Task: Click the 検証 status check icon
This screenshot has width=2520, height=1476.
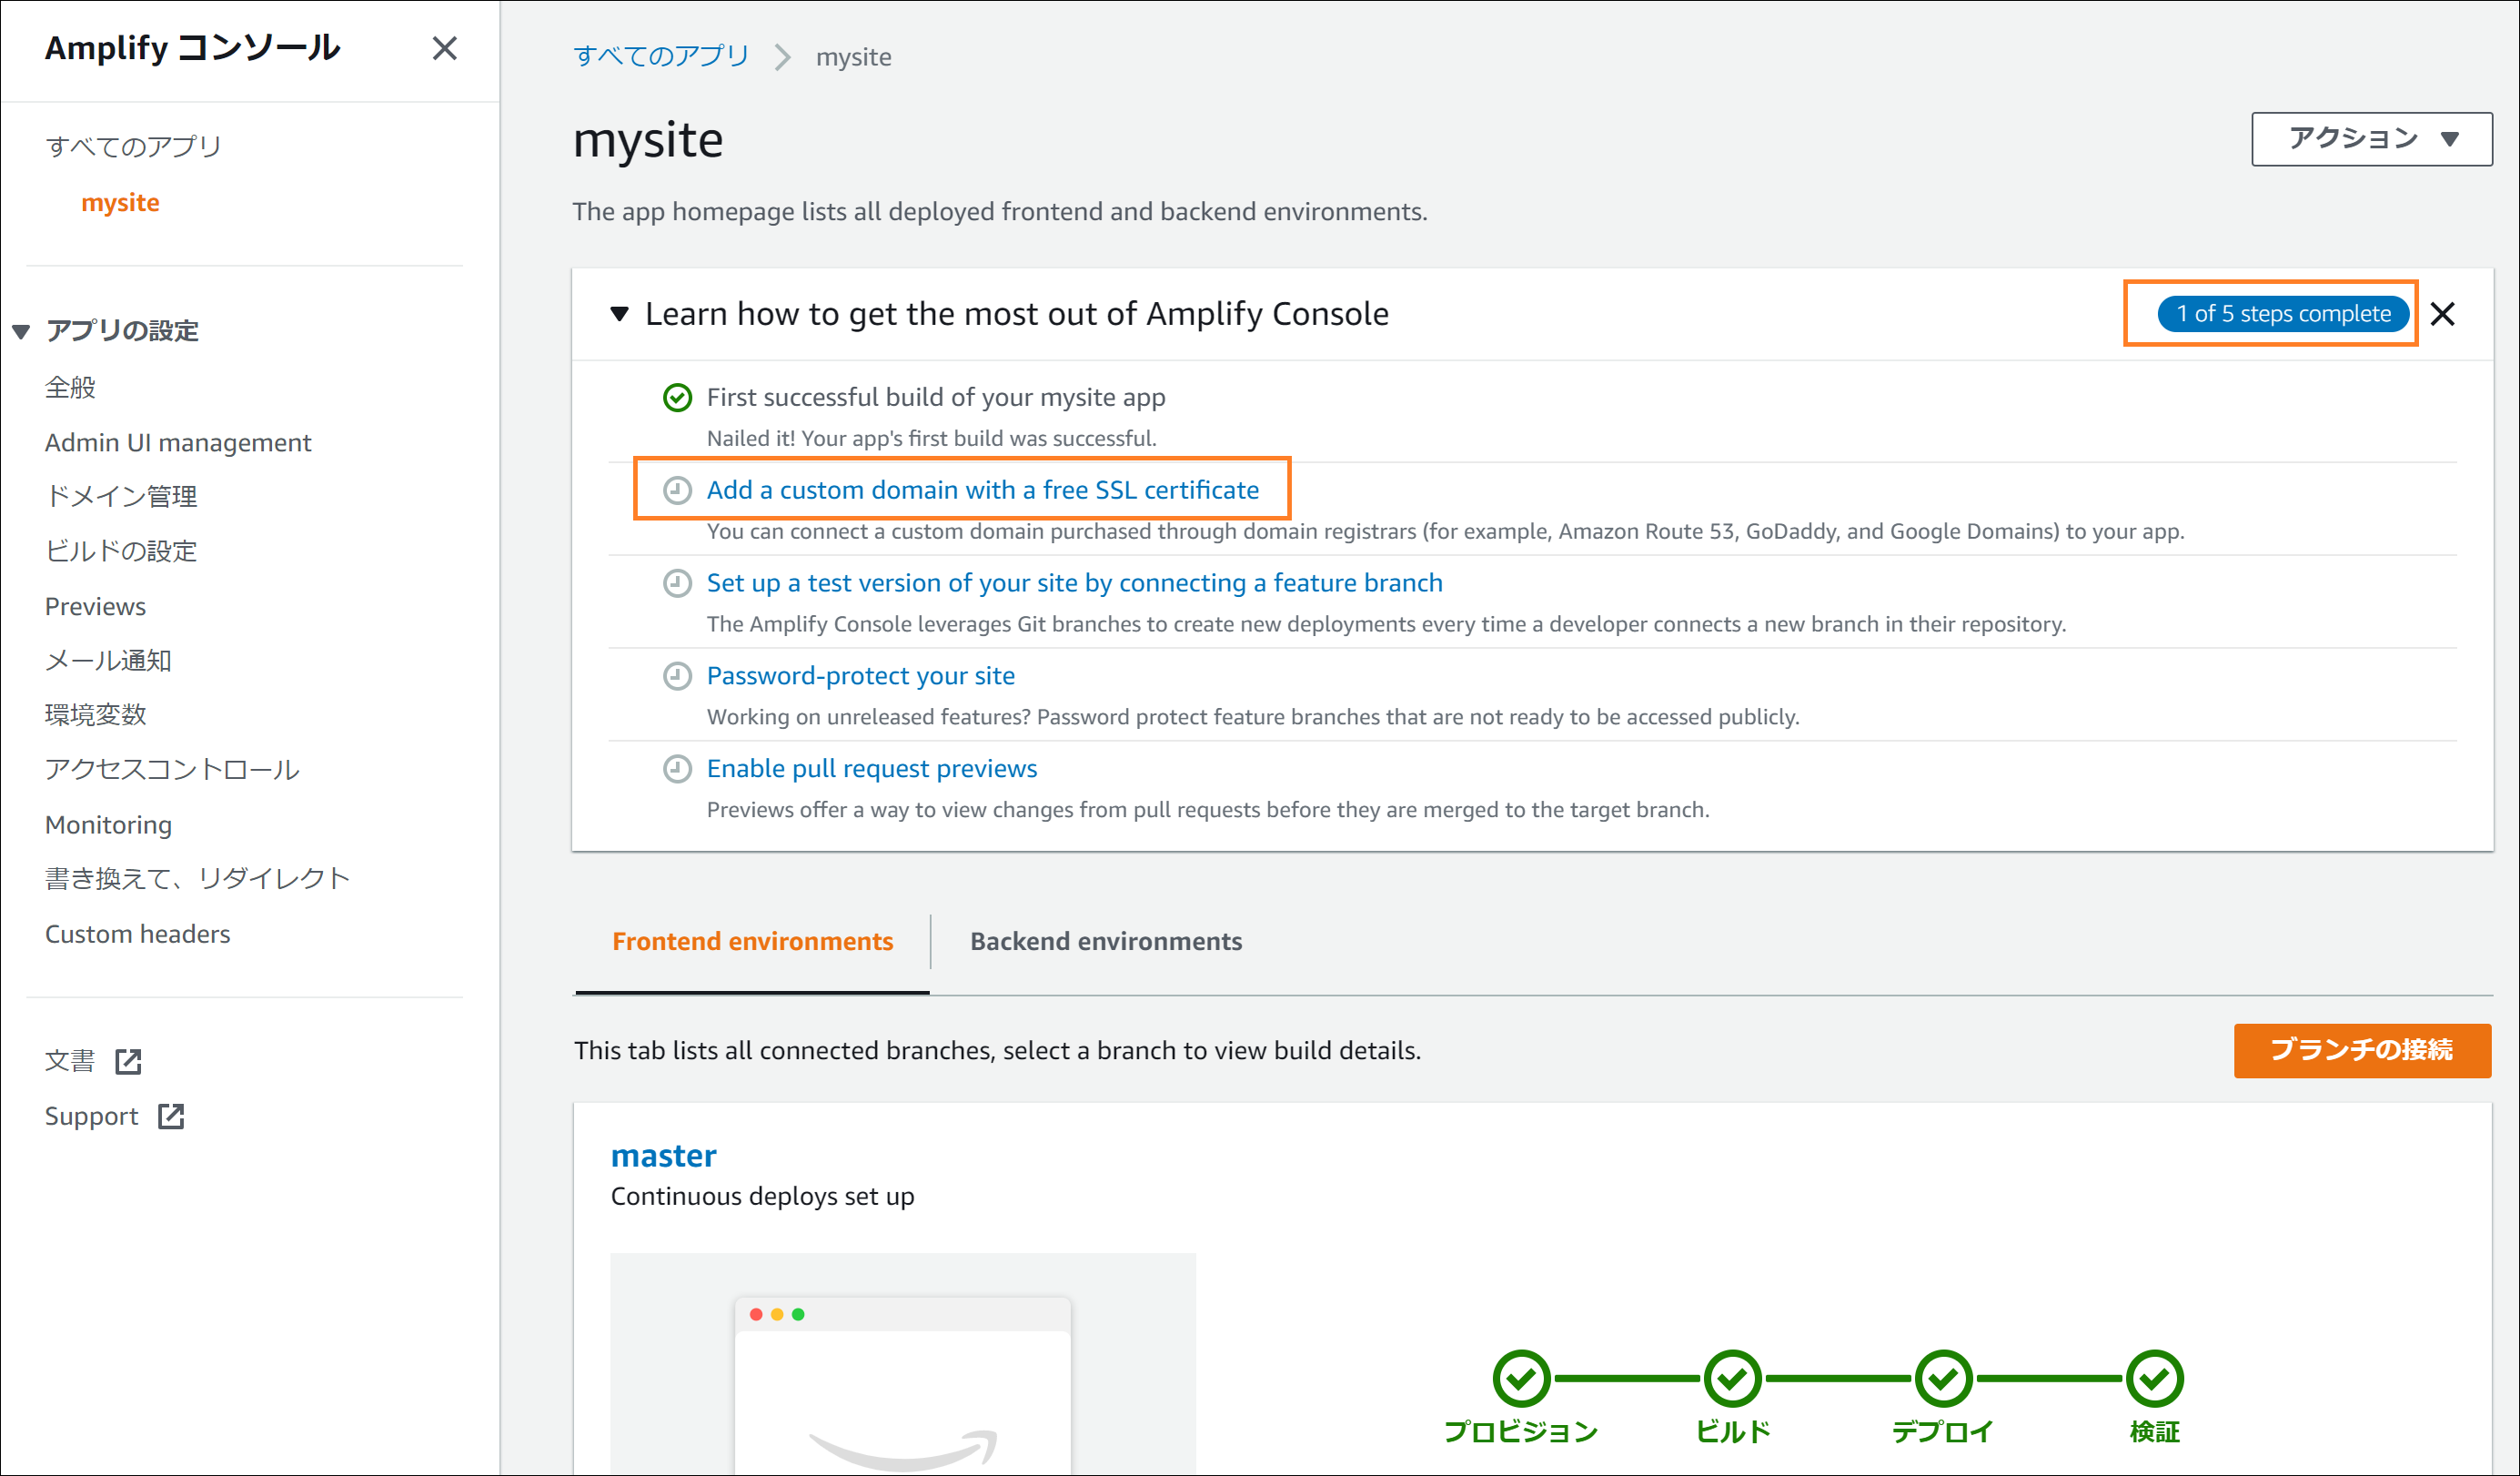Action: click(2155, 1379)
